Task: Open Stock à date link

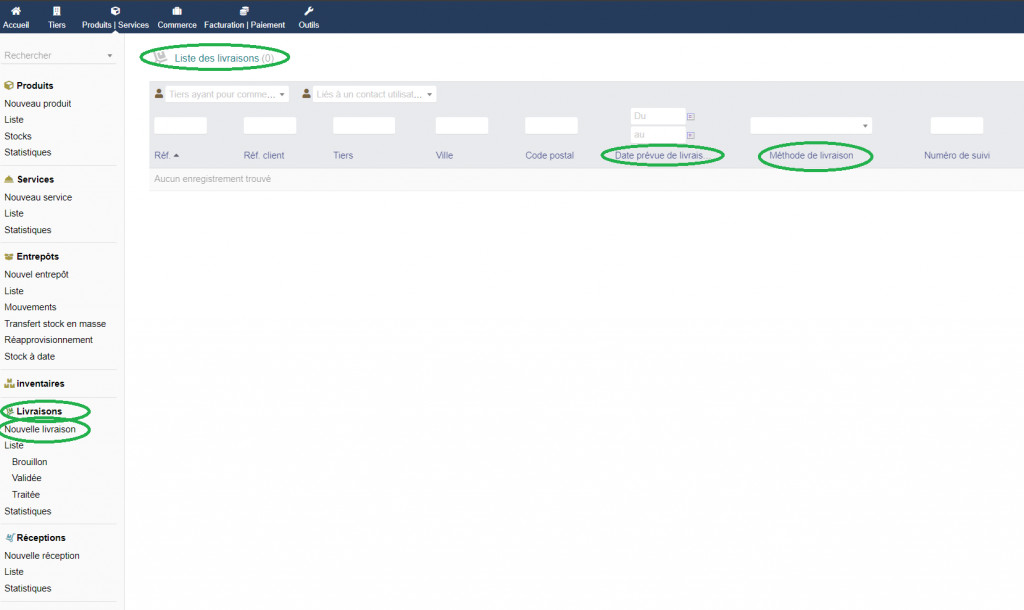Action: coord(29,357)
